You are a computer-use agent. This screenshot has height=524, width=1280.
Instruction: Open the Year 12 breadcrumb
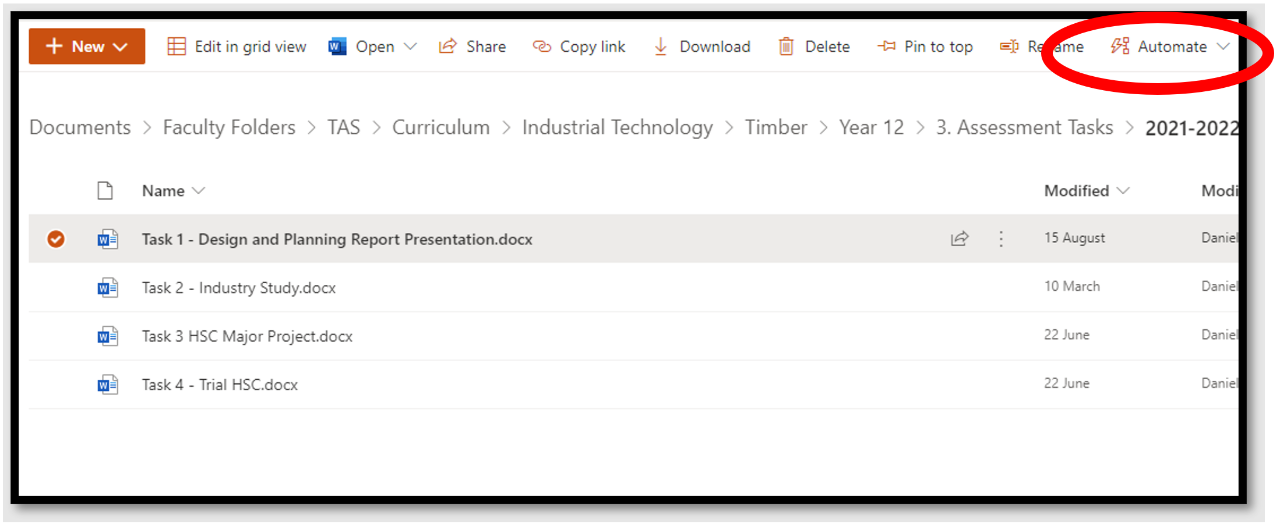click(871, 127)
